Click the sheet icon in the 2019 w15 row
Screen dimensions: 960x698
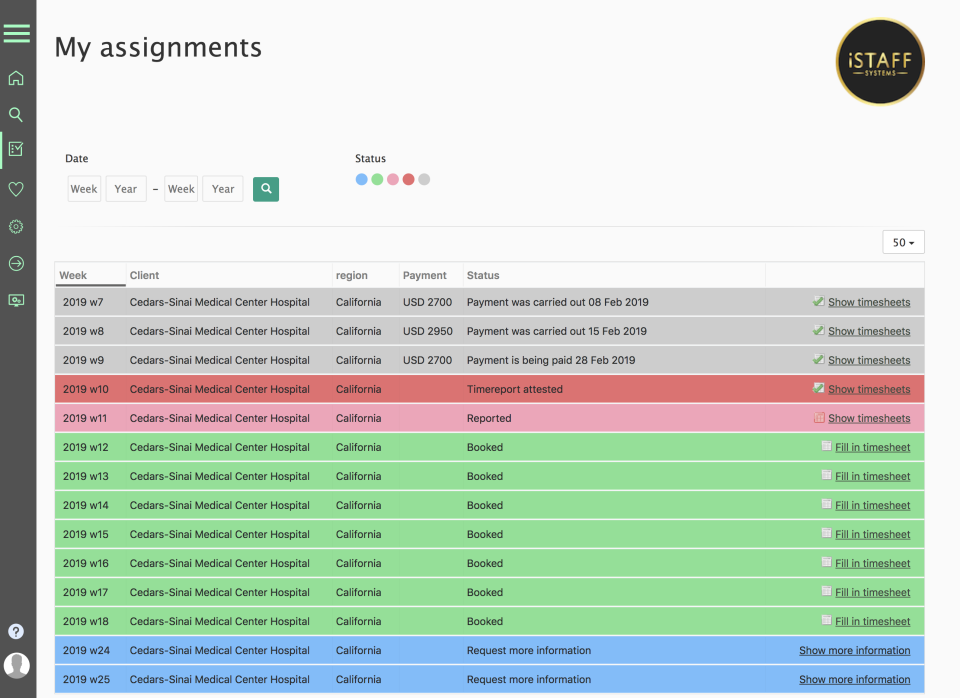point(826,533)
